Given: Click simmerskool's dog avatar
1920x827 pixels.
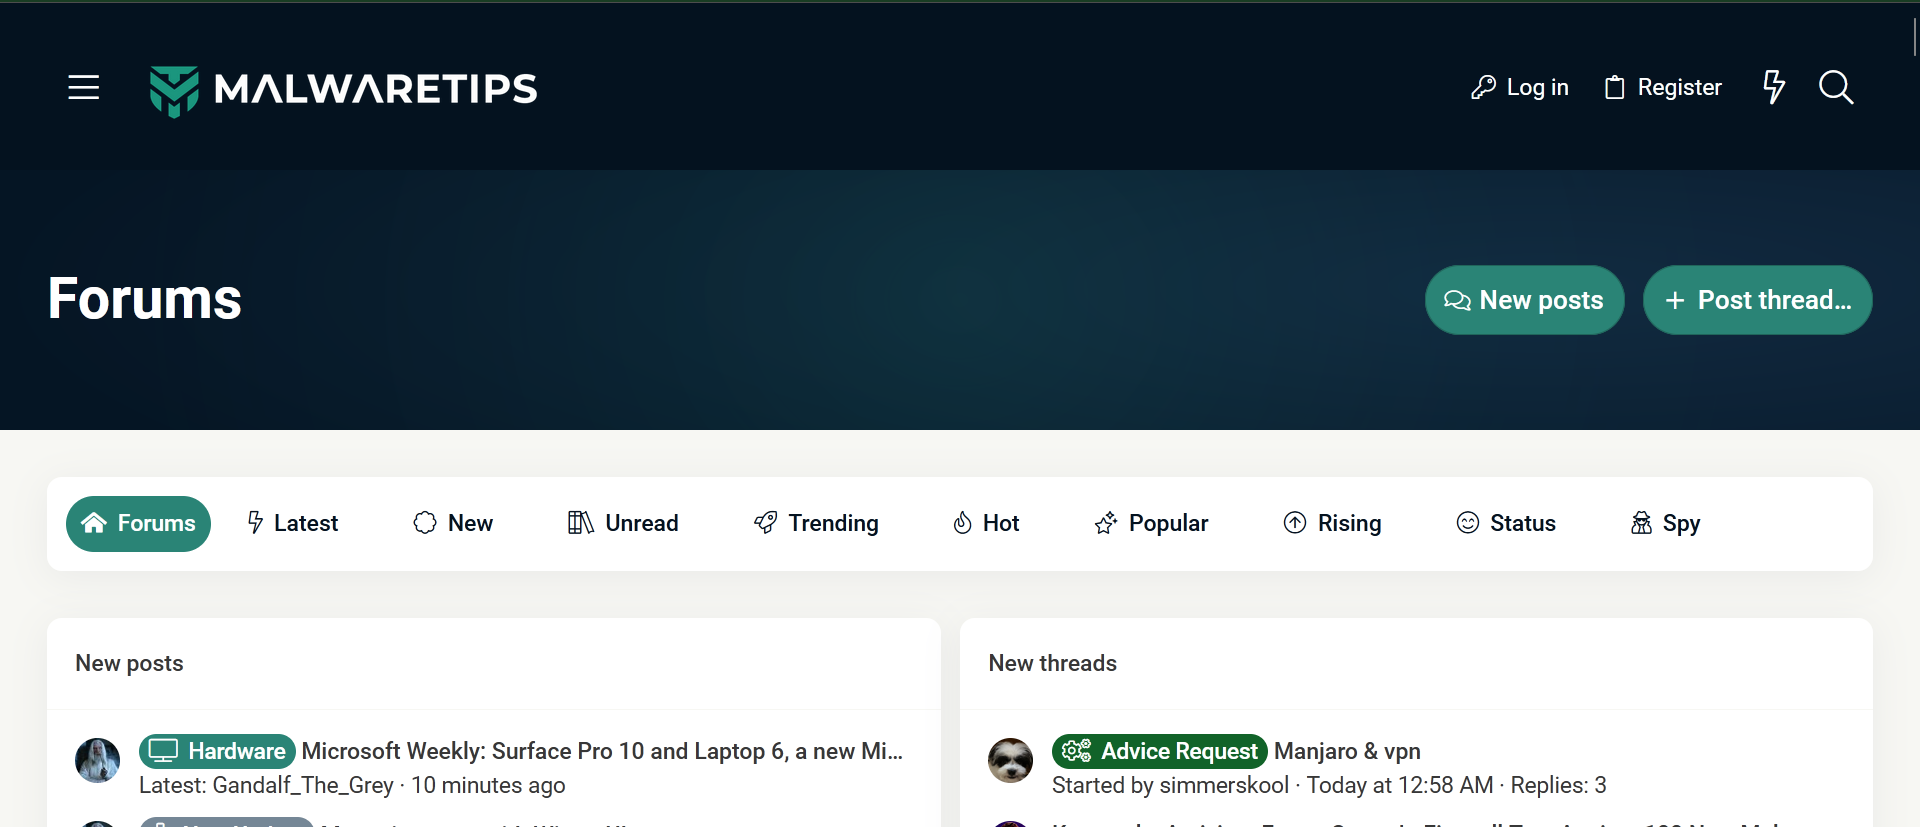Looking at the screenshot, I should 1011,761.
